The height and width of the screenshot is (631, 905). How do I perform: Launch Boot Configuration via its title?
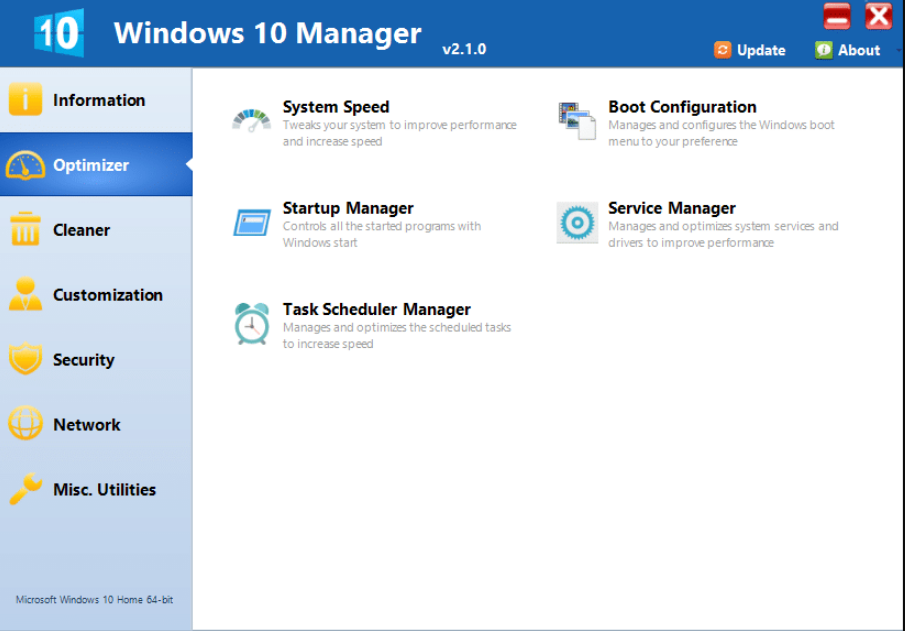coord(682,107)
